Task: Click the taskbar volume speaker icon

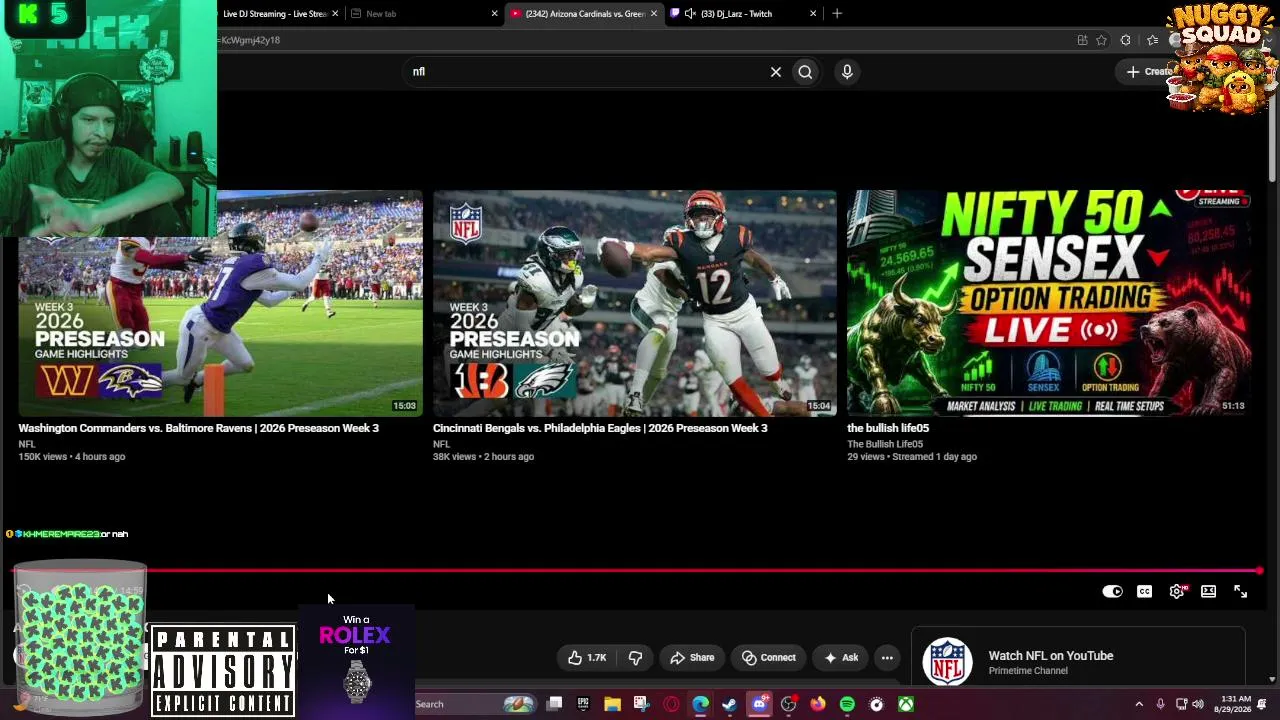Action: tap(1198, 704)
